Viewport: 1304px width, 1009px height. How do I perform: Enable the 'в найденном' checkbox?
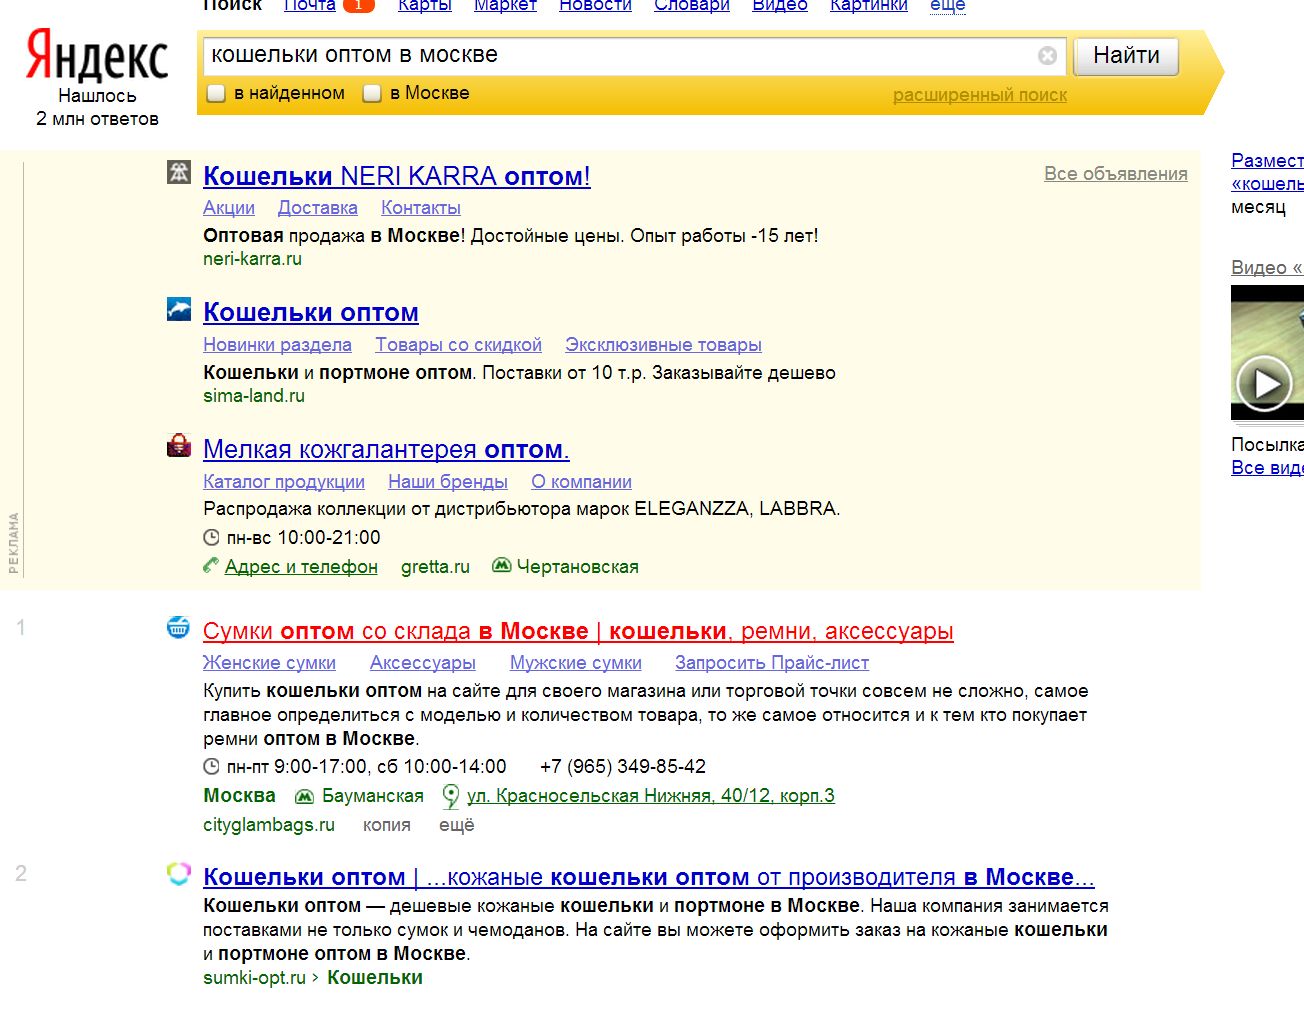[x=216, y=94]
